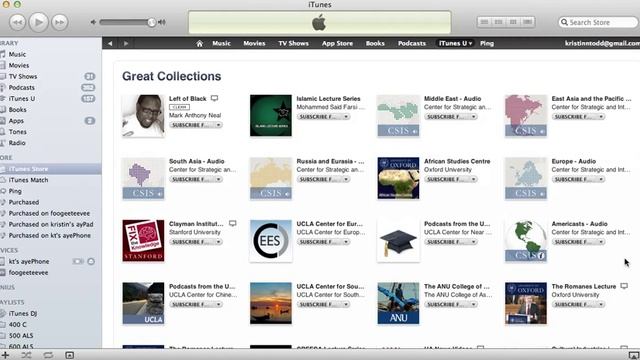Select the 400 C playlist

click(18, 324)
